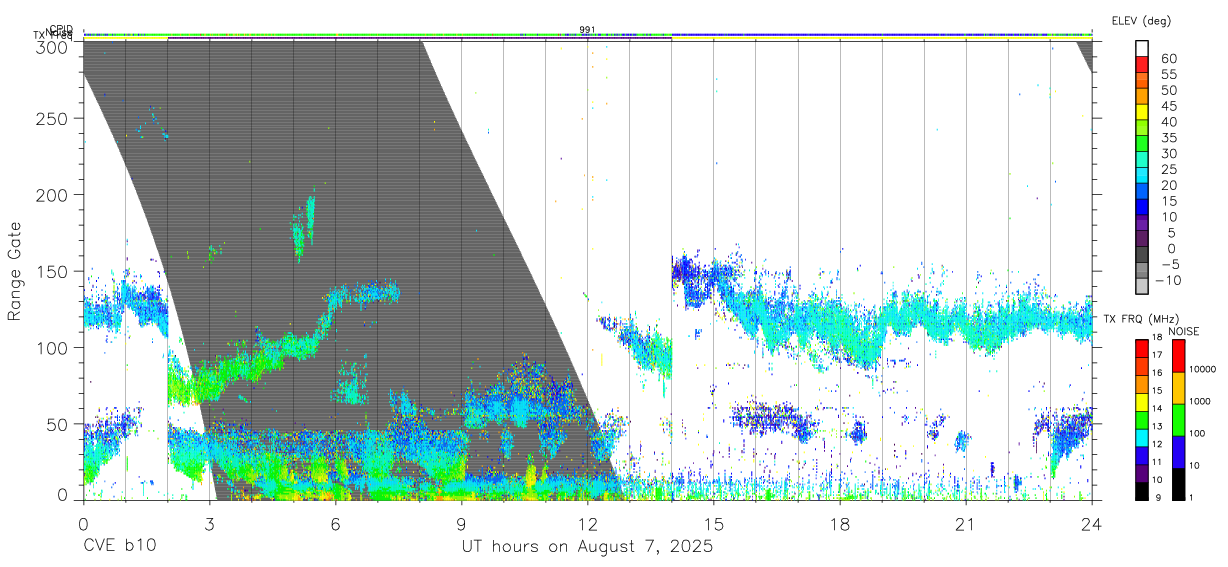The image size is (1228, 567).
Task: Click the y-axis tick label '200'
Action: tap(52, 194)
